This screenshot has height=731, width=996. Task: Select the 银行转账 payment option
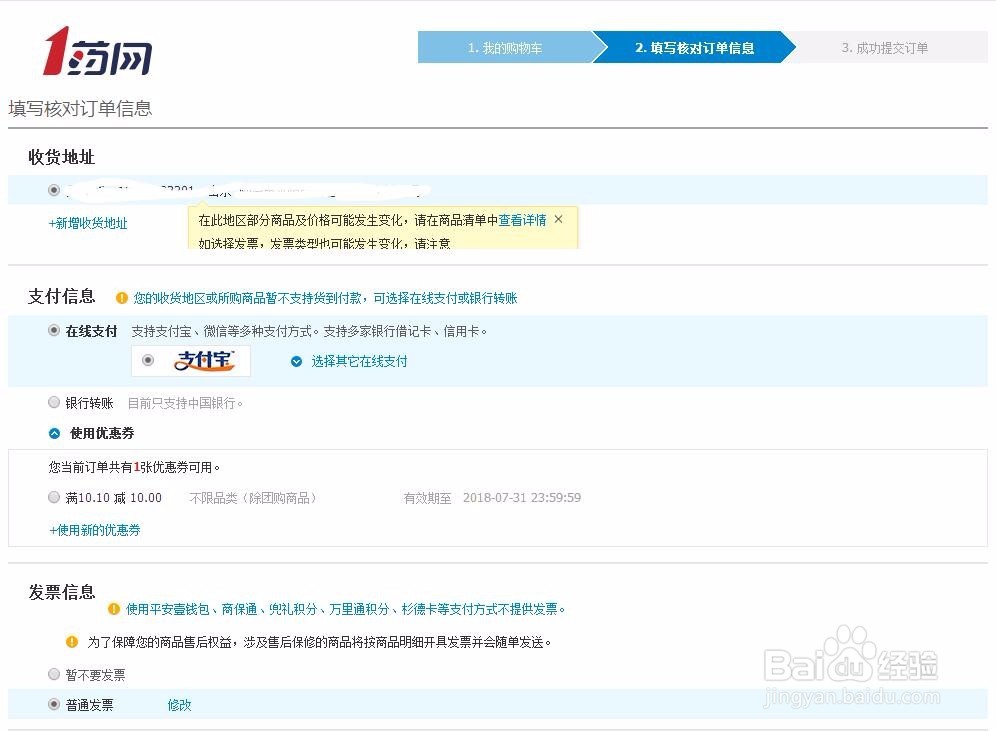54,402
